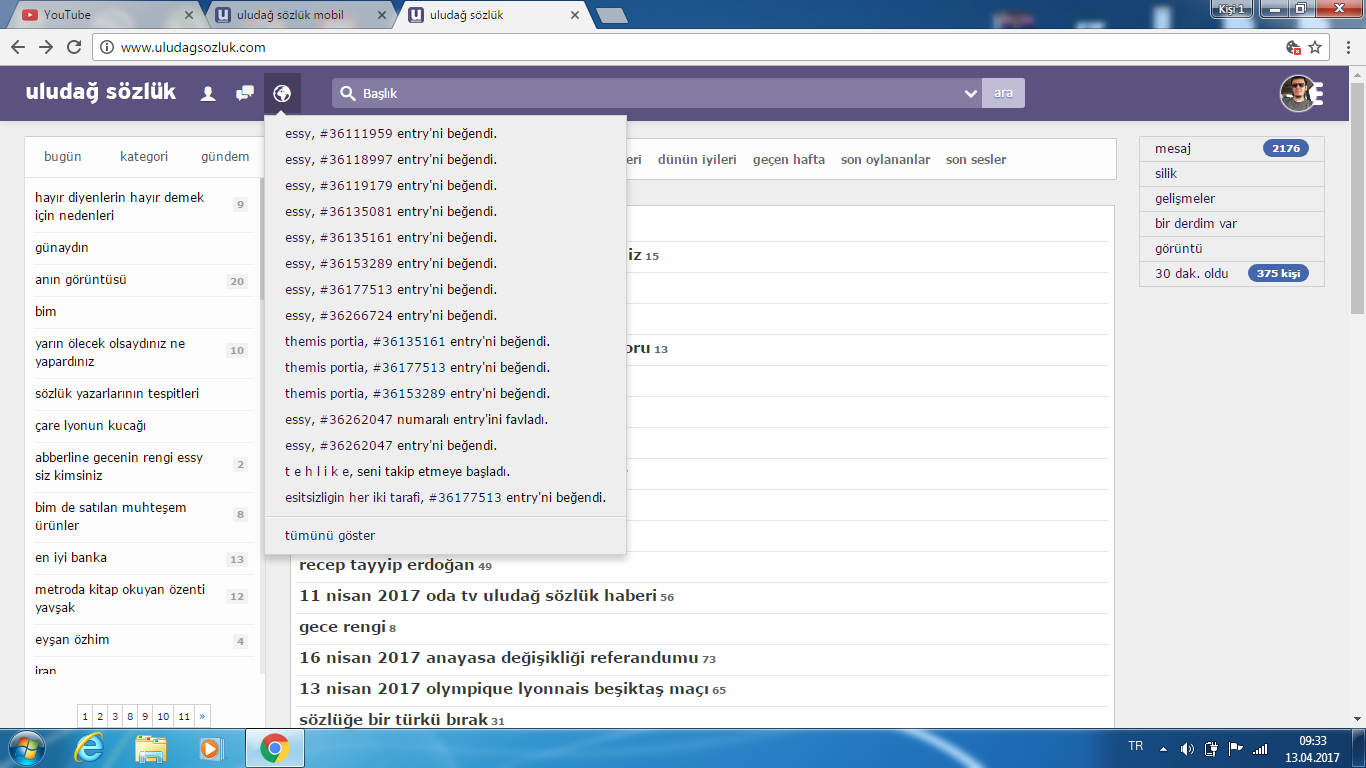1366x768 pixels.
Task: Open the mesaj link with 2176 badge
Action: 1173,148
